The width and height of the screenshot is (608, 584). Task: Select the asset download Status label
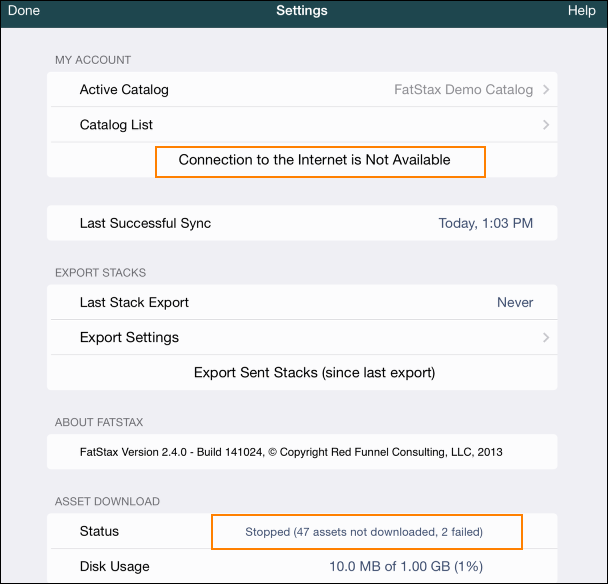[99, 531]
